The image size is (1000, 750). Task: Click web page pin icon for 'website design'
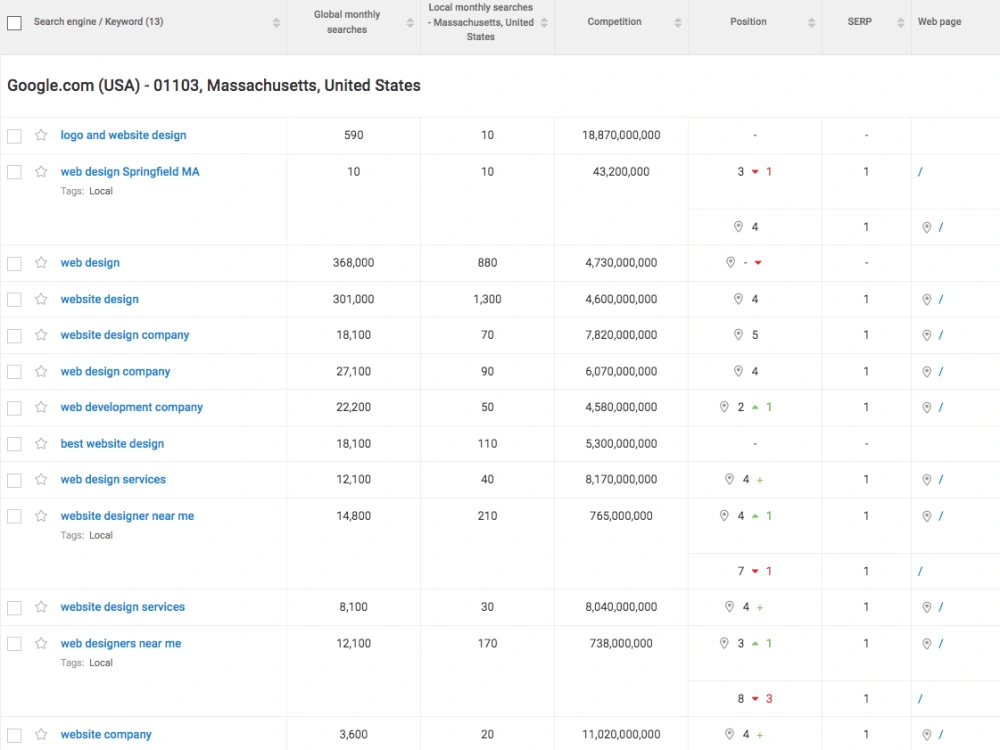pyautogui.click(x=927, y=300)
